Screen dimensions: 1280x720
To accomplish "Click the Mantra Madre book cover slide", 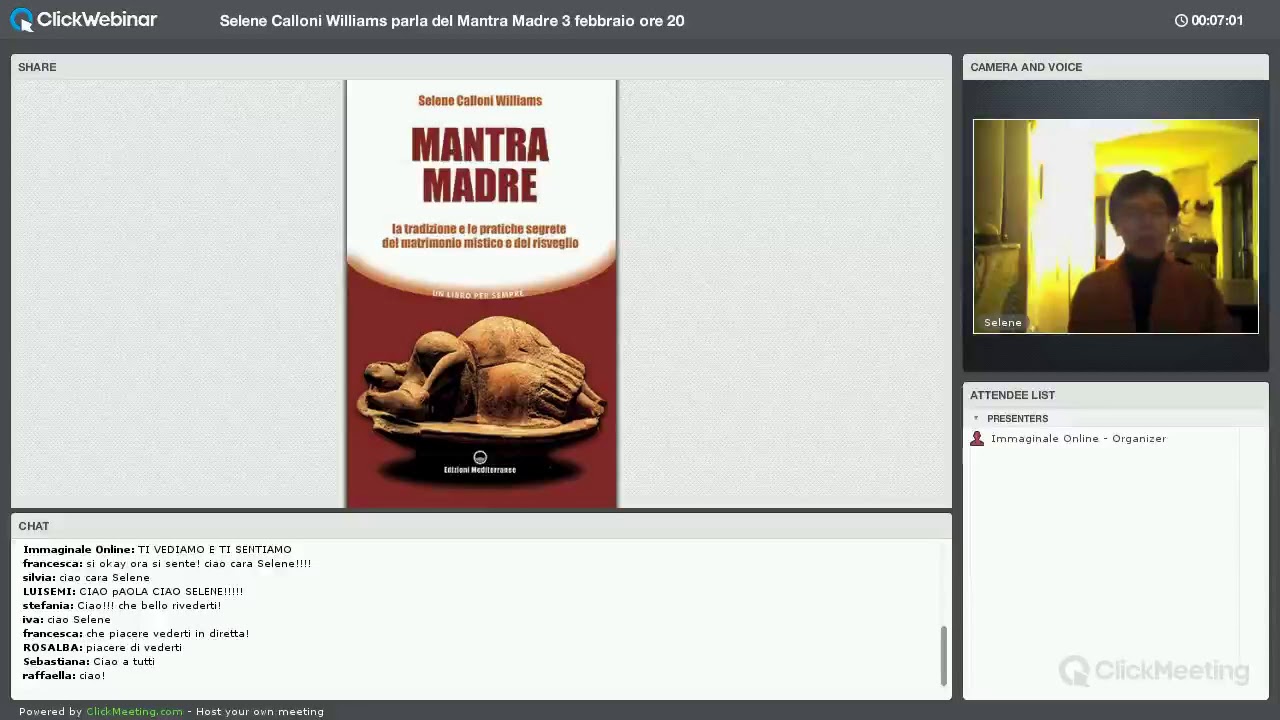I will click(481, 294).
